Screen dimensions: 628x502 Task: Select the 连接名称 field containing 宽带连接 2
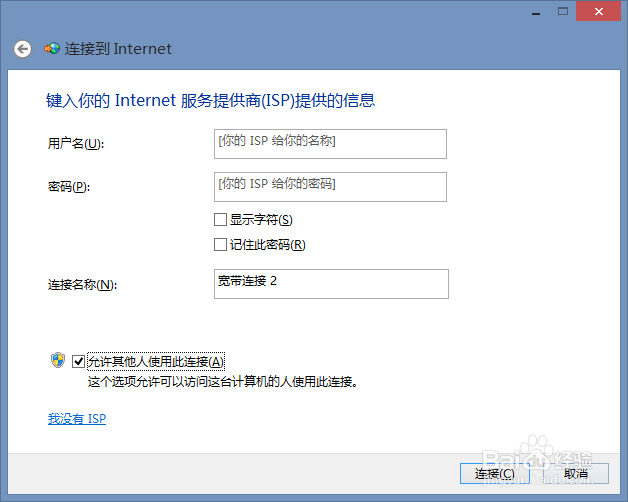pyautogui.click(x=331, y=284)
